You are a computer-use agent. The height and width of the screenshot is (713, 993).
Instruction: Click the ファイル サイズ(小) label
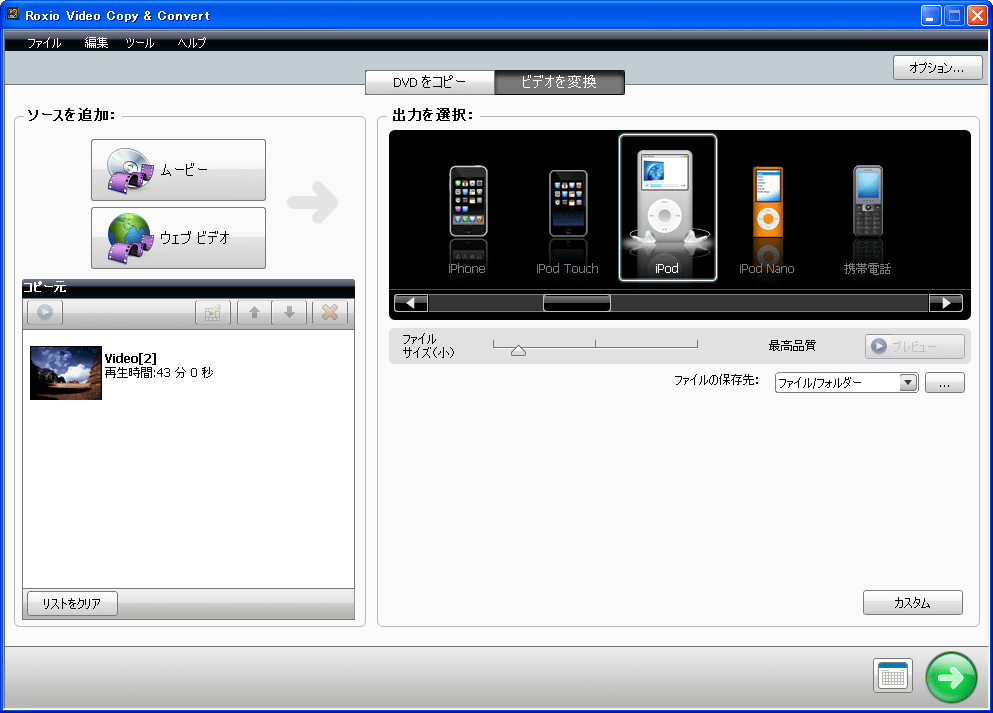pyautogui.click(x=428, y=346)
